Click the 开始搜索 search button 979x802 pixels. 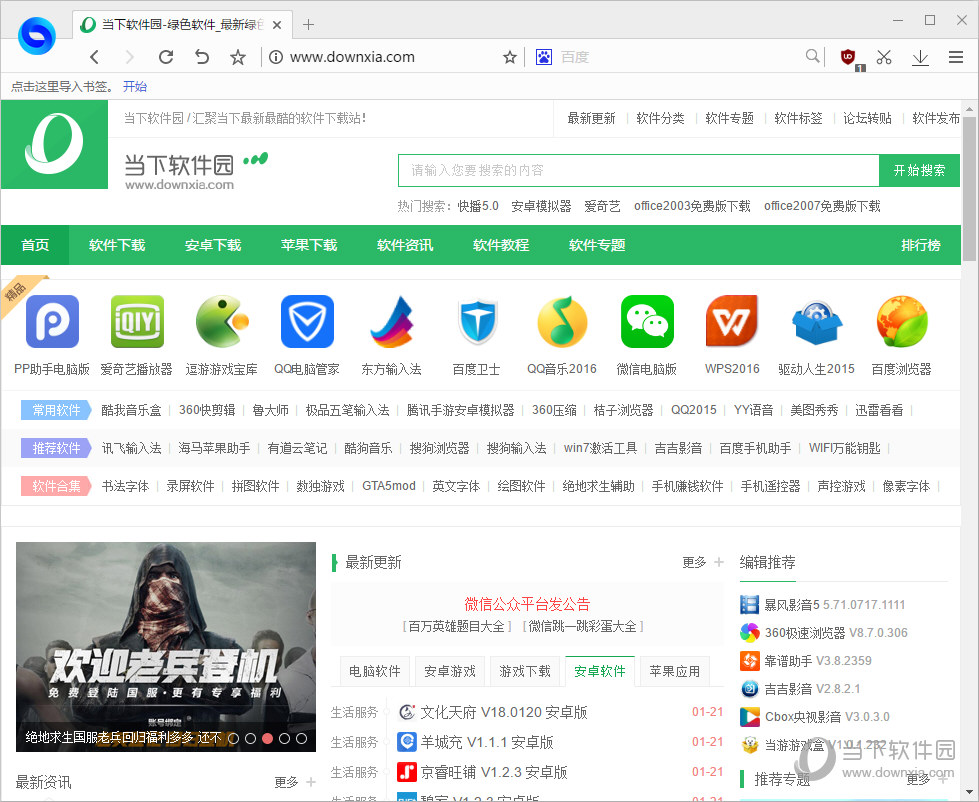point(919,170)
